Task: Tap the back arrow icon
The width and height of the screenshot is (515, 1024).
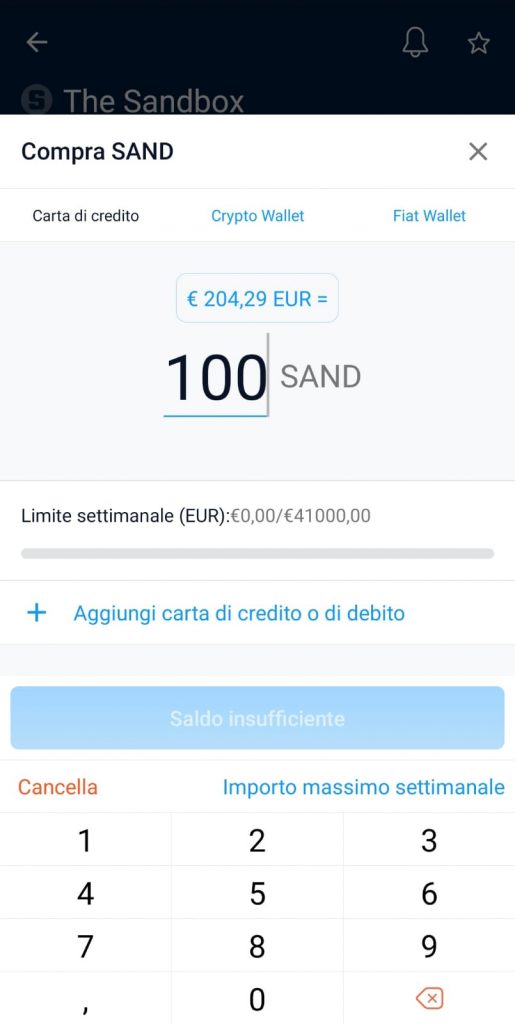Action: click(x=37, y=42)
